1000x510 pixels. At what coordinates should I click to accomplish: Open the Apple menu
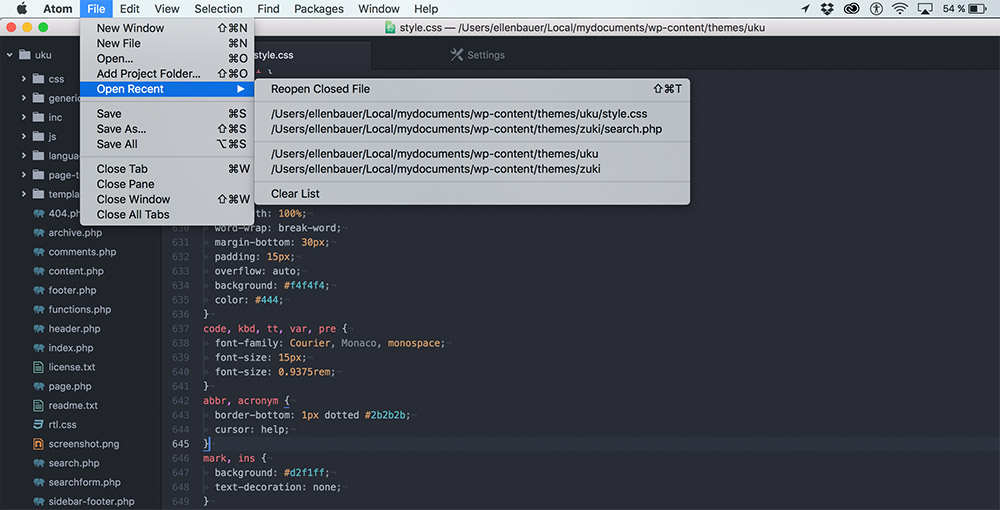(x=22, y=8)
